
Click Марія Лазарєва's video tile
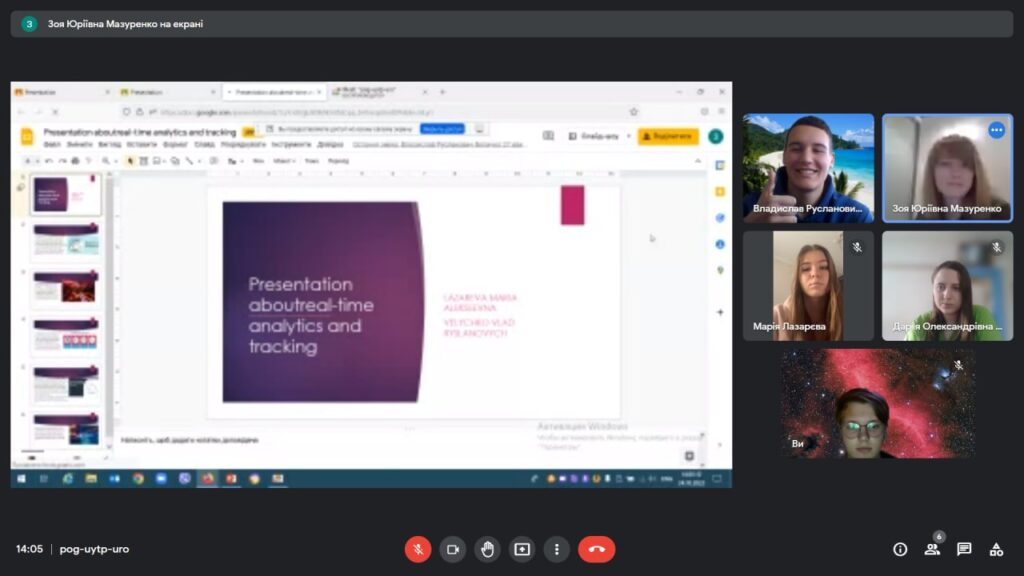pyautogui.click(x=808, y=286)
